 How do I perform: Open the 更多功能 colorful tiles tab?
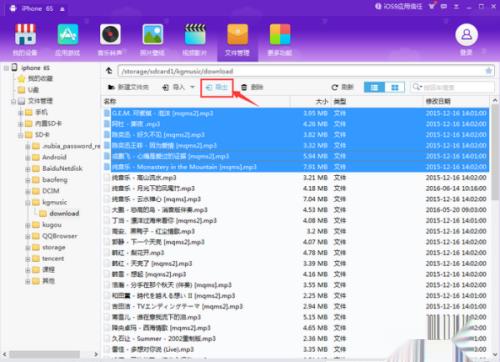point(280,39)
